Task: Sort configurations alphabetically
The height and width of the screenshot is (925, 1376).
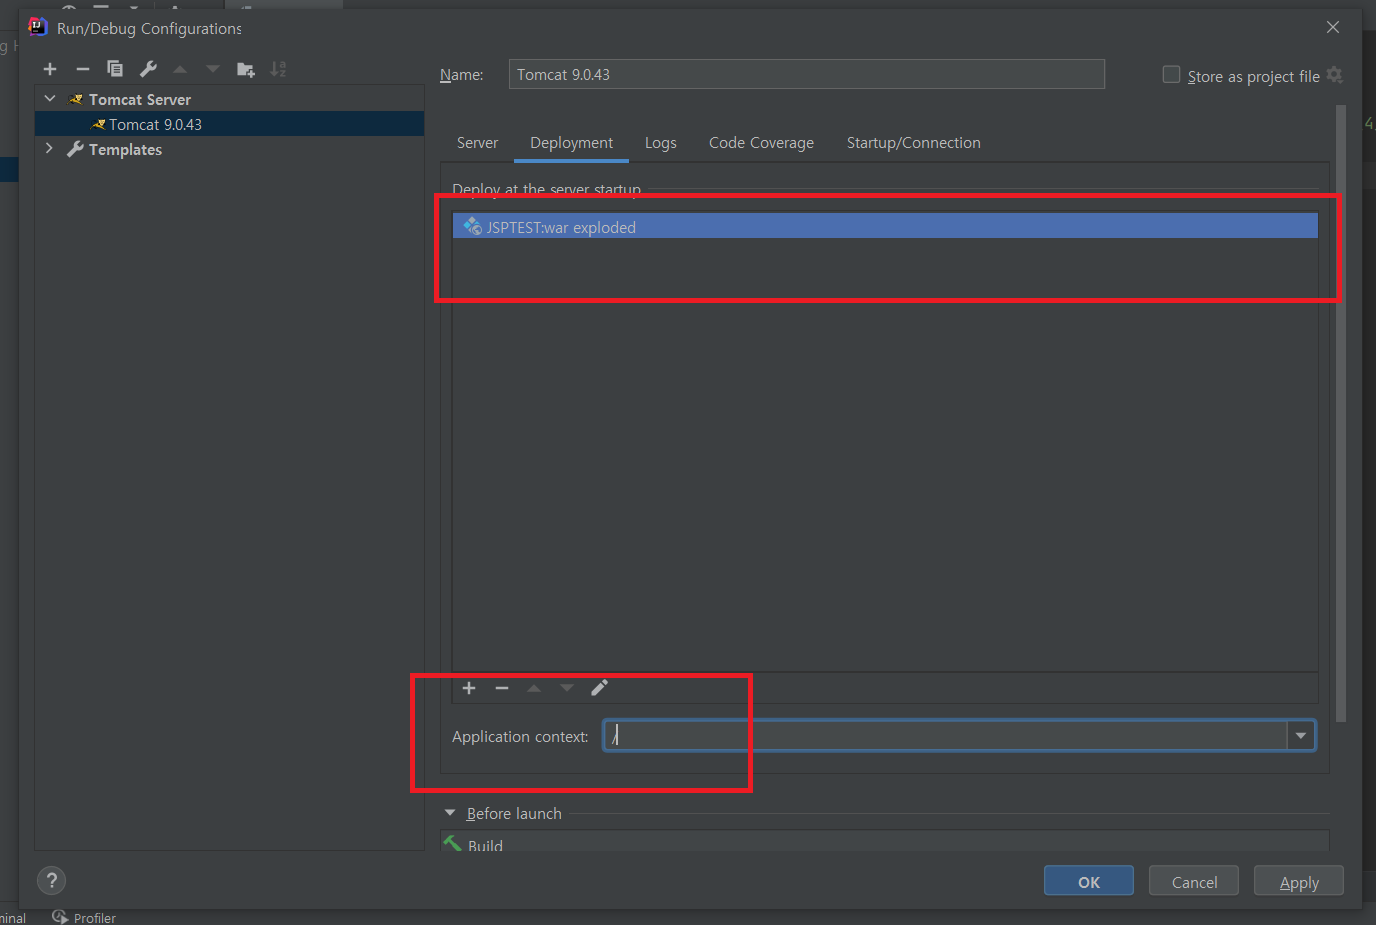Action: tap(278, 69)
